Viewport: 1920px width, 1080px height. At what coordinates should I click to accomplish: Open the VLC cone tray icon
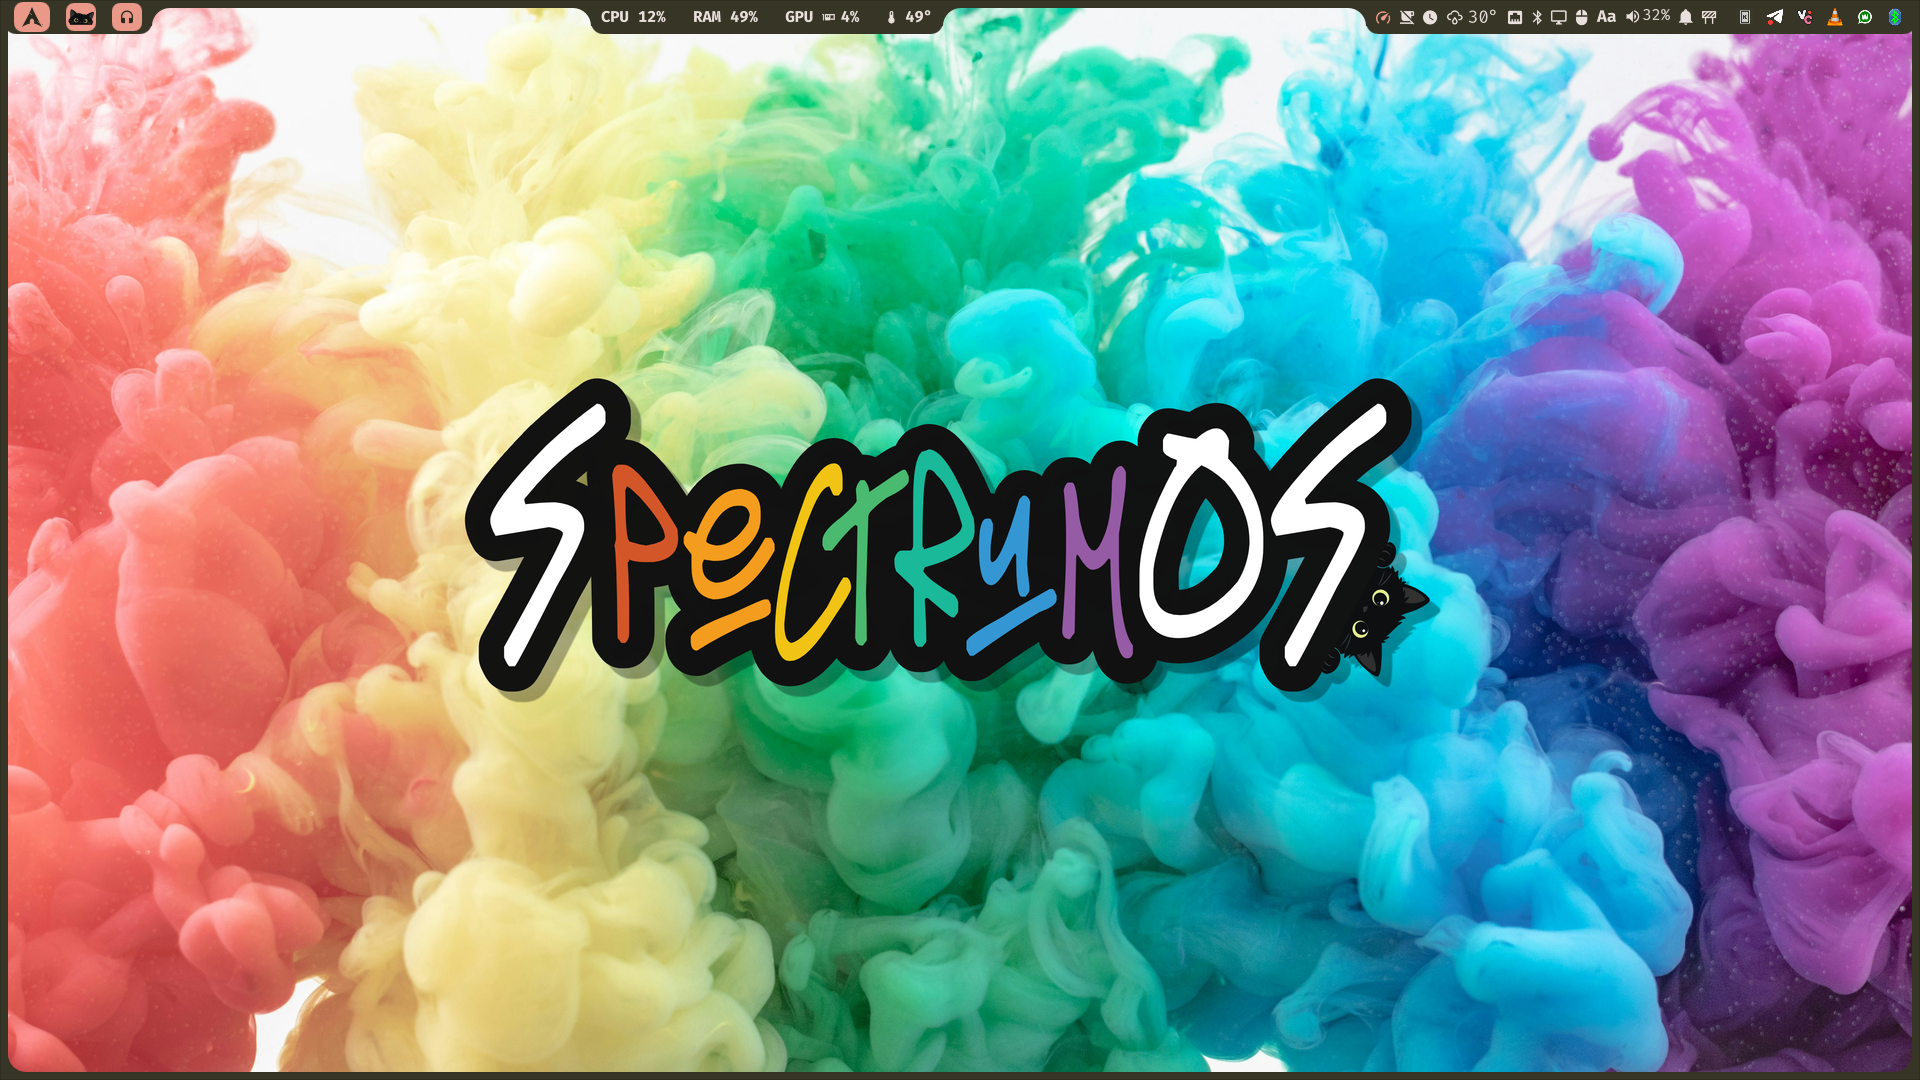click(1835, 17)
